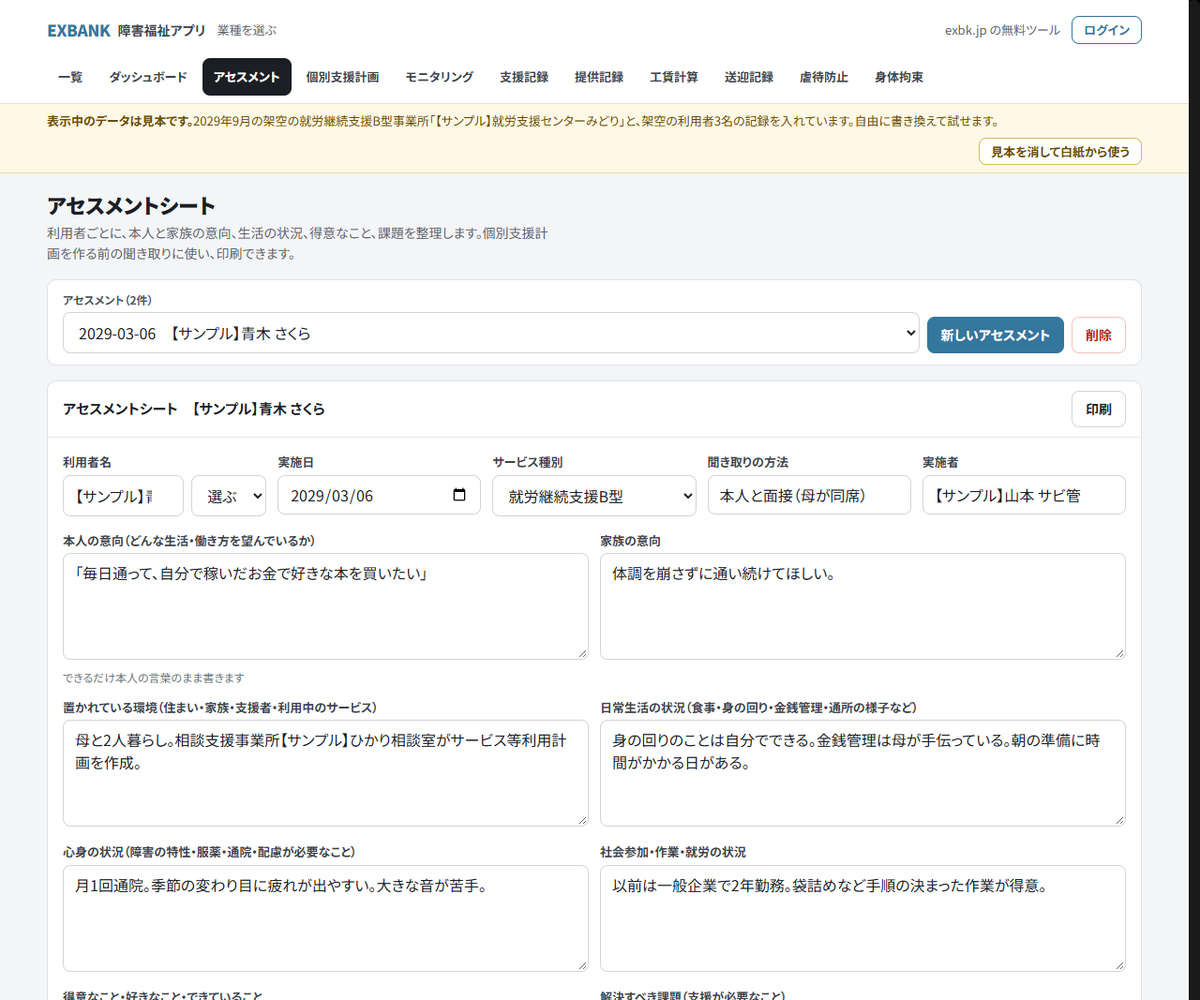Expand the assessment selection dropdown
The height and width of the screenshot is (1000, 1200).
point(491,333)
